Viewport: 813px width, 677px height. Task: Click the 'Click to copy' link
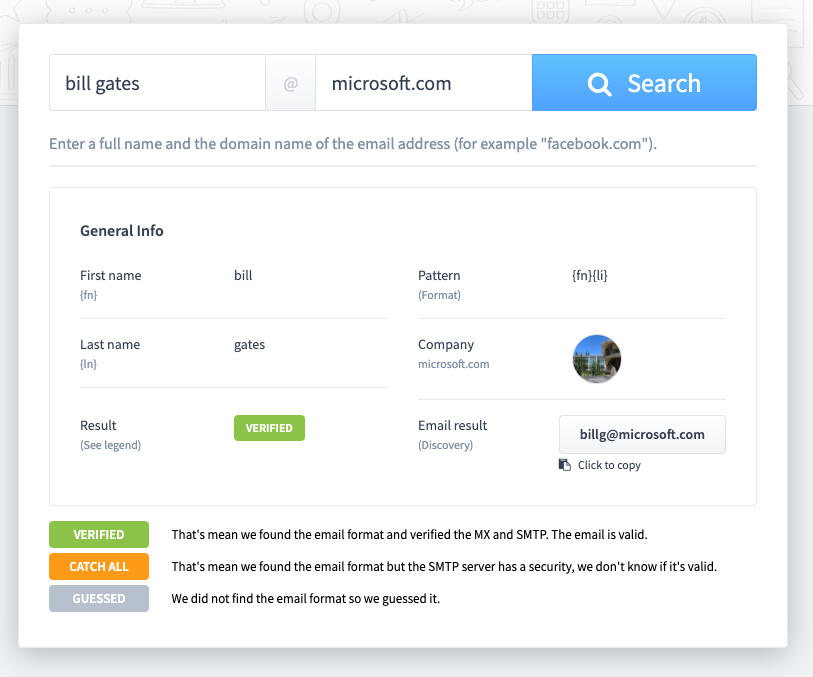click(609, 465)
